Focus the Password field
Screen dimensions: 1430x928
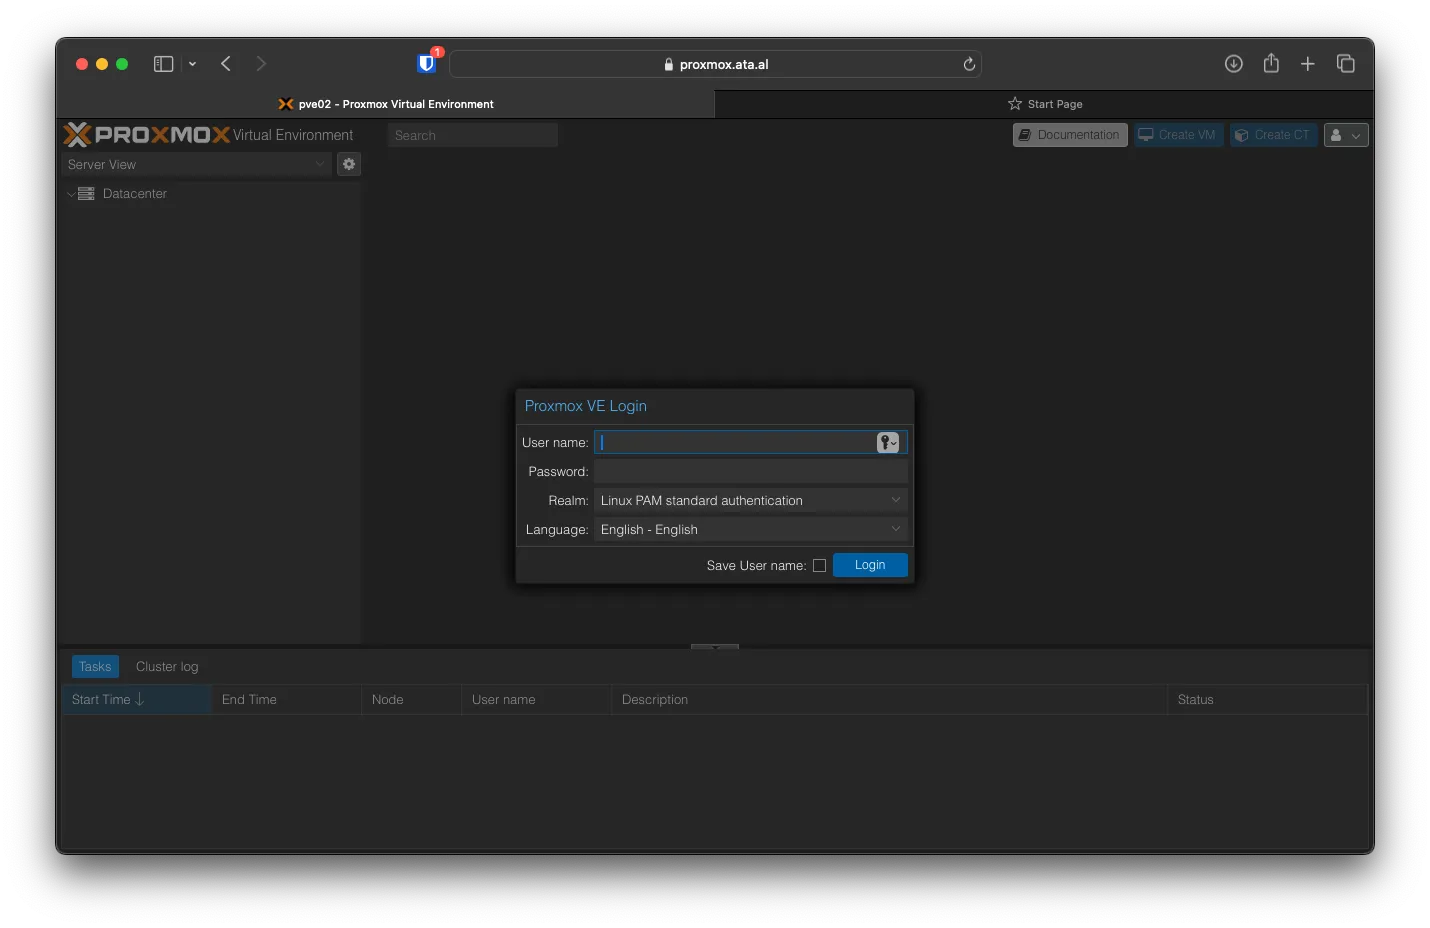751,471
